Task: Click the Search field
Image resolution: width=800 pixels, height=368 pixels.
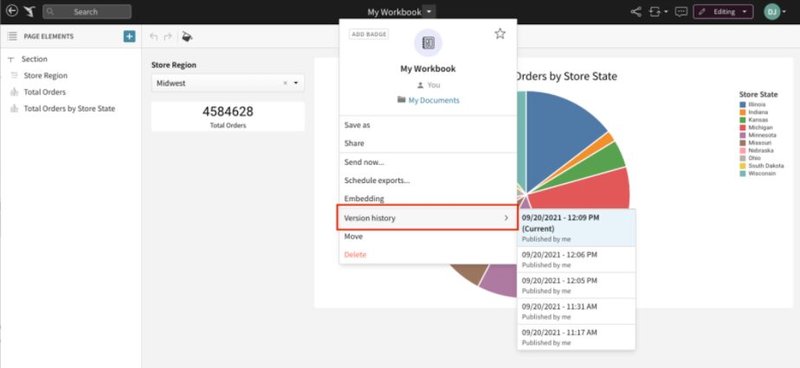Action: click(x=87, y=12)
